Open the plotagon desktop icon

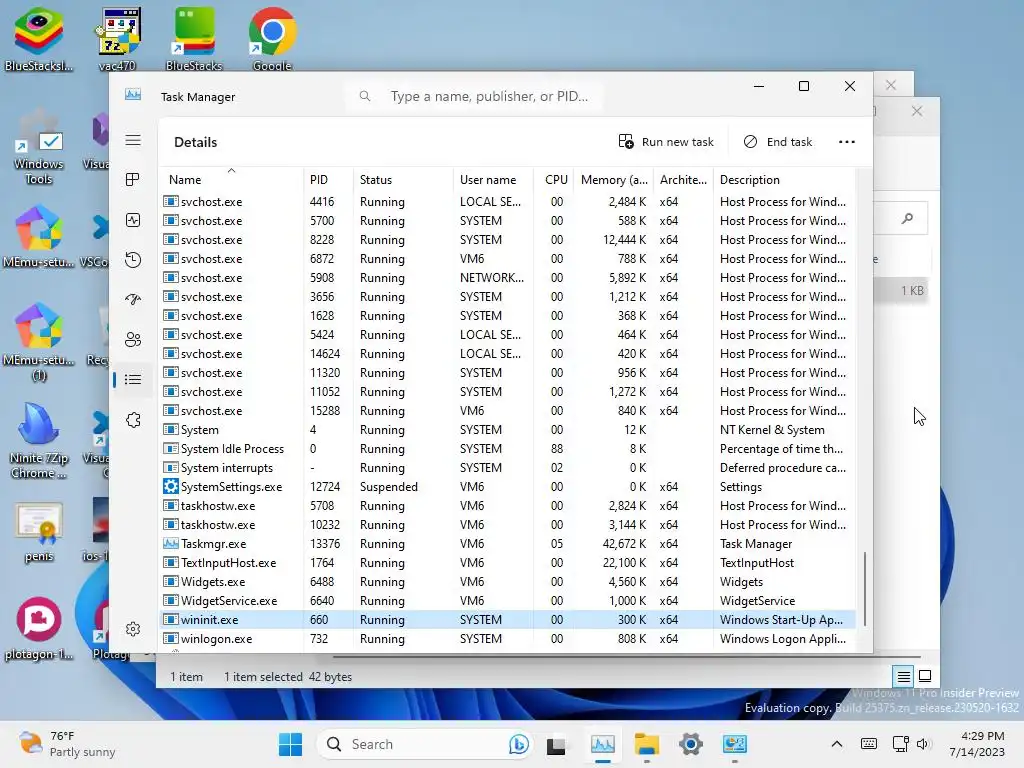(x=39, y=628)
